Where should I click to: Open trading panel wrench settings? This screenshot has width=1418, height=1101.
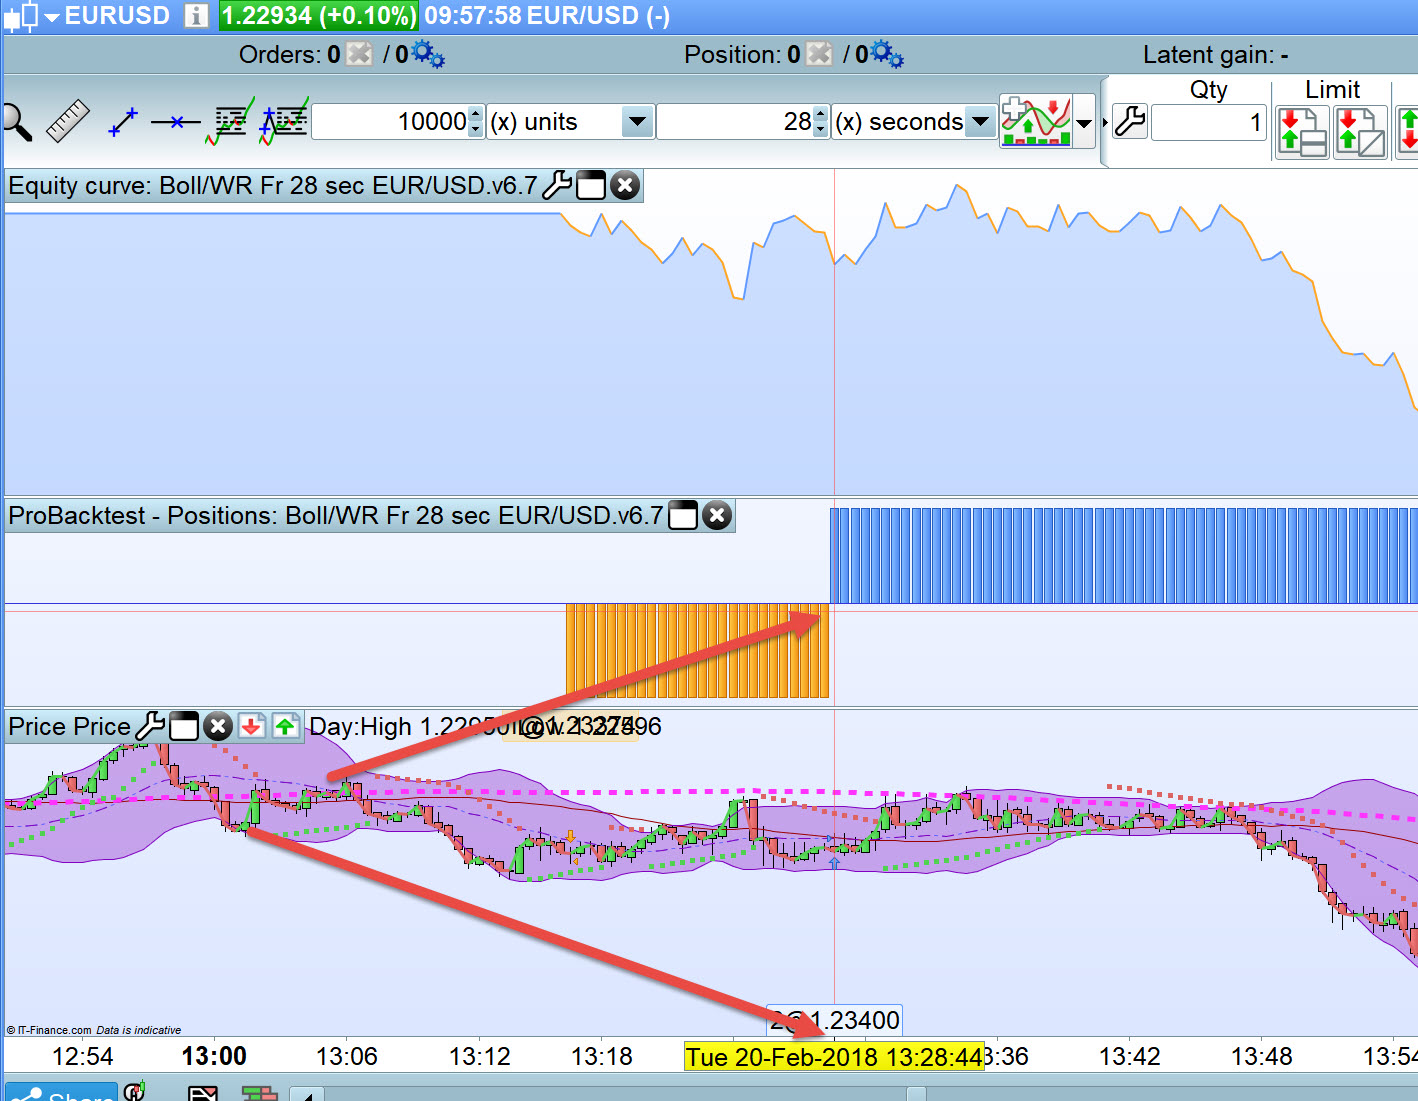coord(1130,122)
